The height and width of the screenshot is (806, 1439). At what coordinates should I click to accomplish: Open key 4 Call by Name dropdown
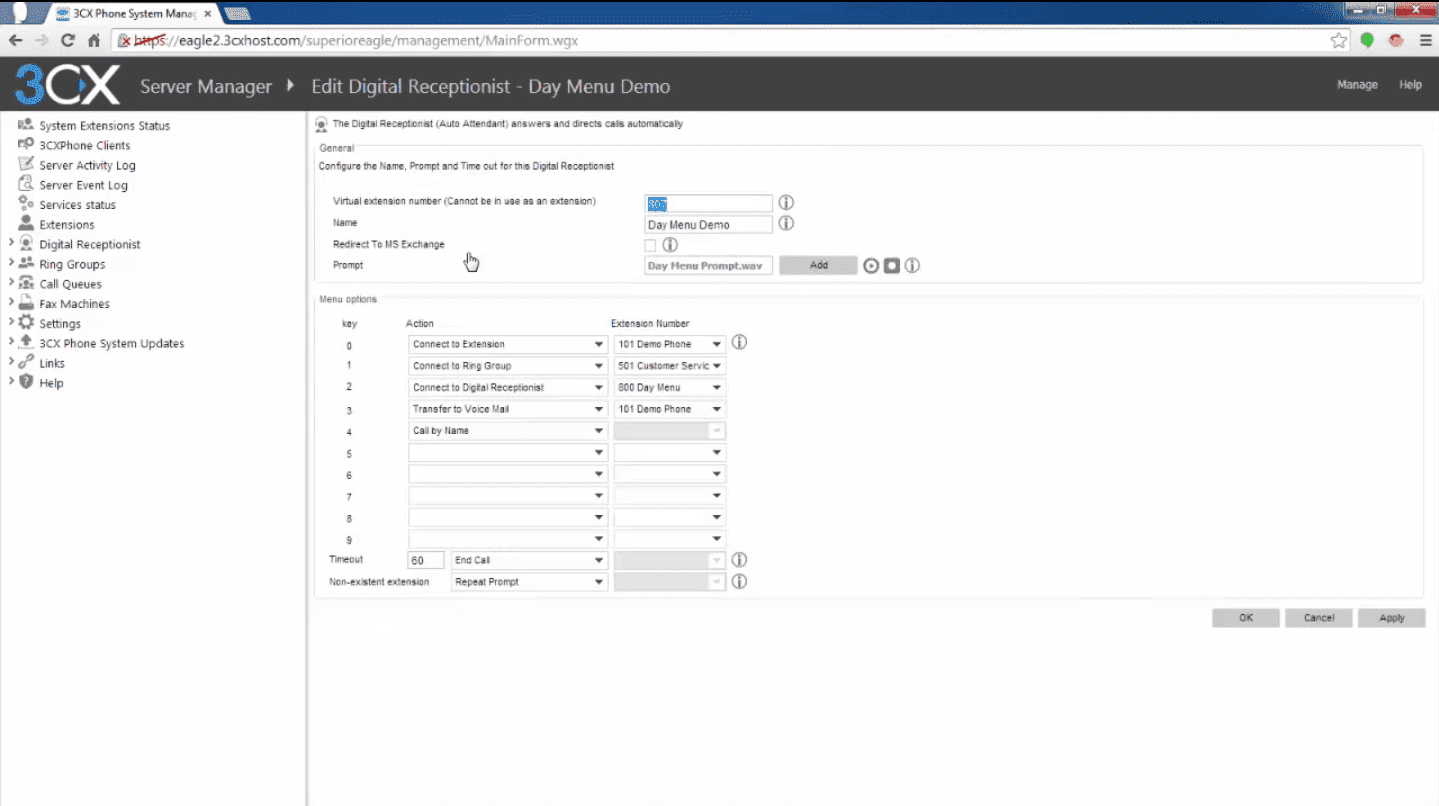[508, 431]
